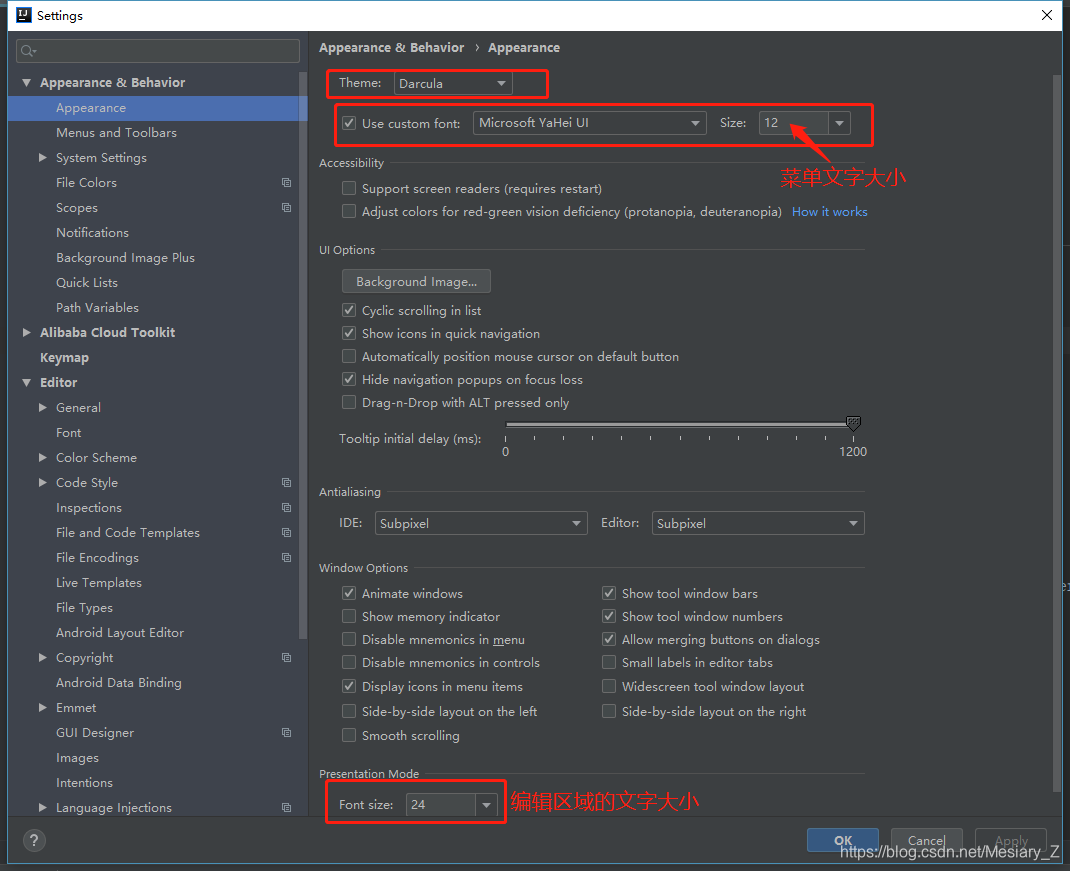Viewport: 1070px width, 871px height.
Task: Click the project-level icon beside Code Style
Action: [287, 483]
